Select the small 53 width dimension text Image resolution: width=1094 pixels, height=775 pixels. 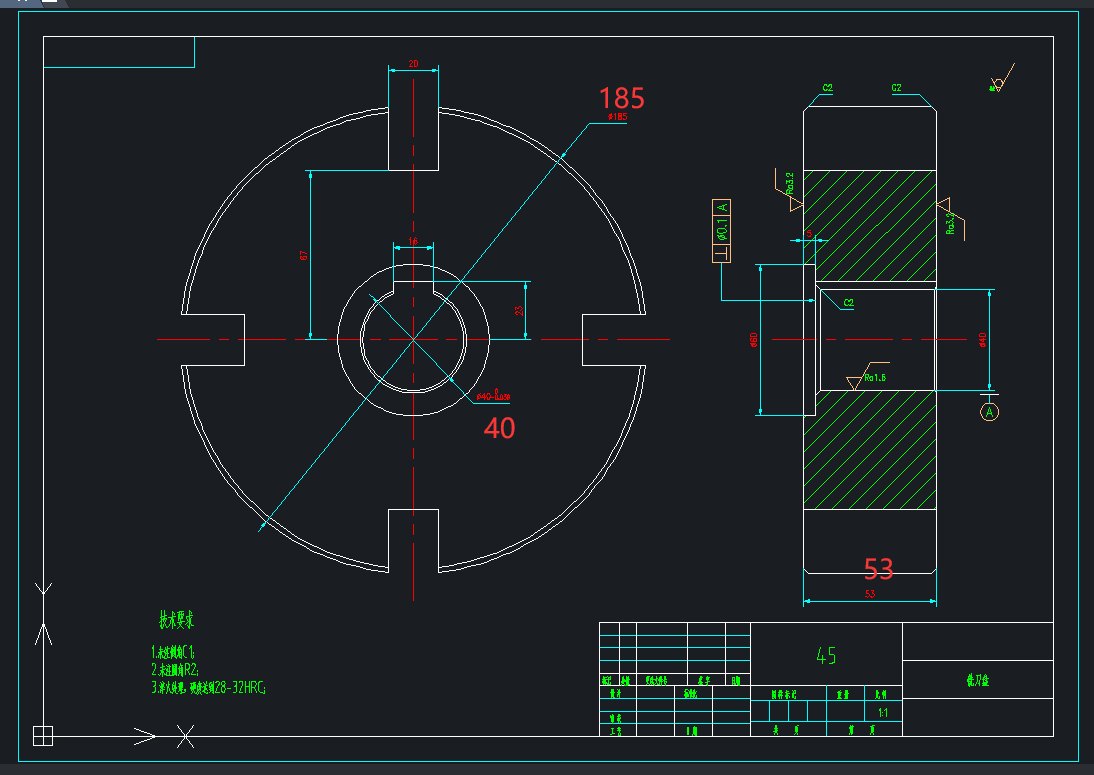(x=870, y=594)
